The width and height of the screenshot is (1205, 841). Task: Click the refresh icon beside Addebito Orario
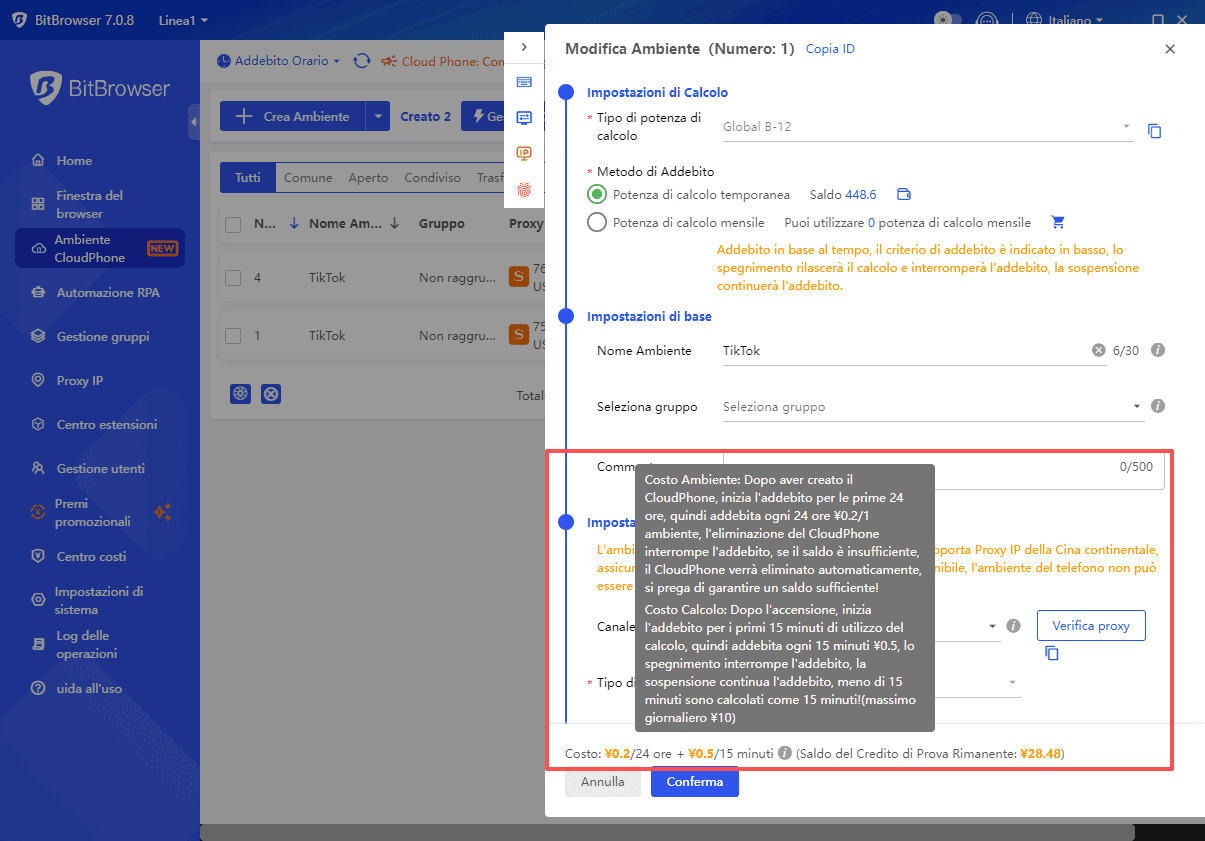(362, 61)
